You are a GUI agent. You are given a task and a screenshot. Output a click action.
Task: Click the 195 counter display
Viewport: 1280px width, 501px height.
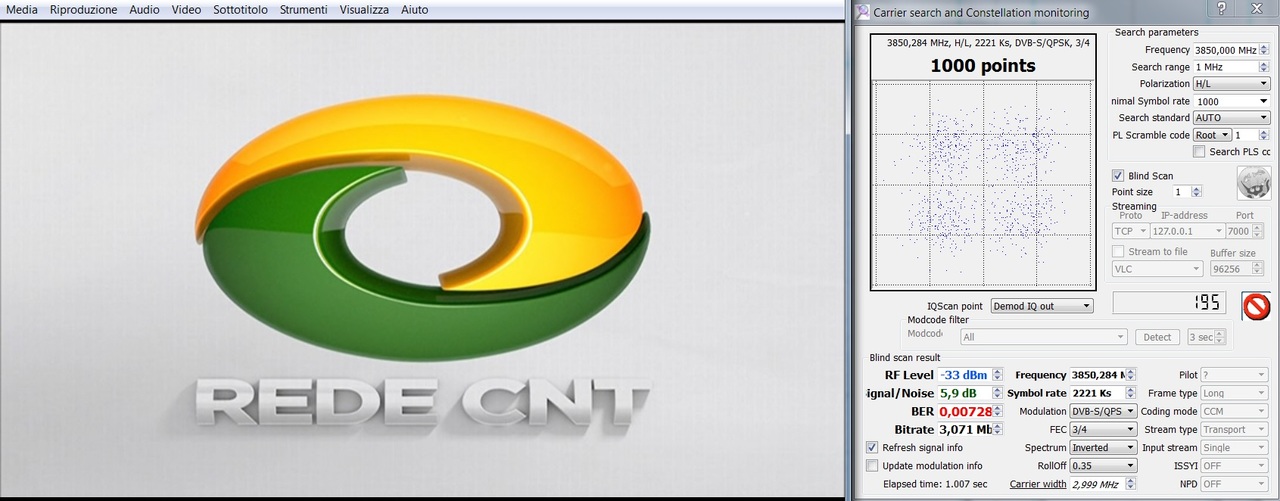point(1169,303)
